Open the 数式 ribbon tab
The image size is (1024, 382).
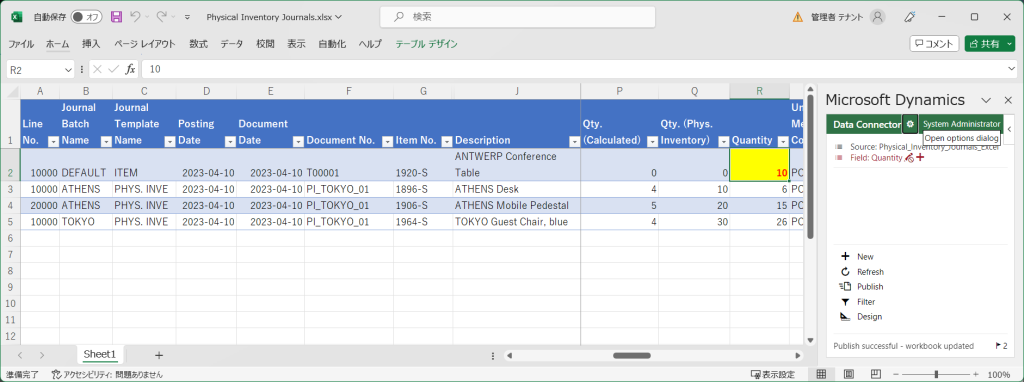pyautogui.click(x=199, y=44)
